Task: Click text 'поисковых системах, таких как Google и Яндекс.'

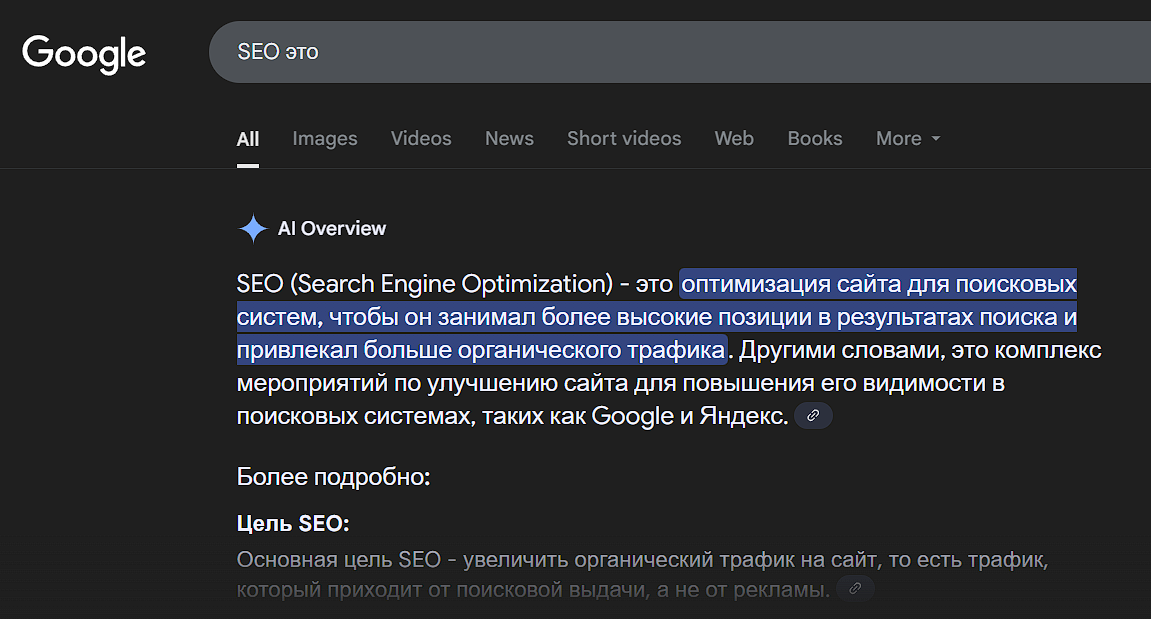Action: 512,416
